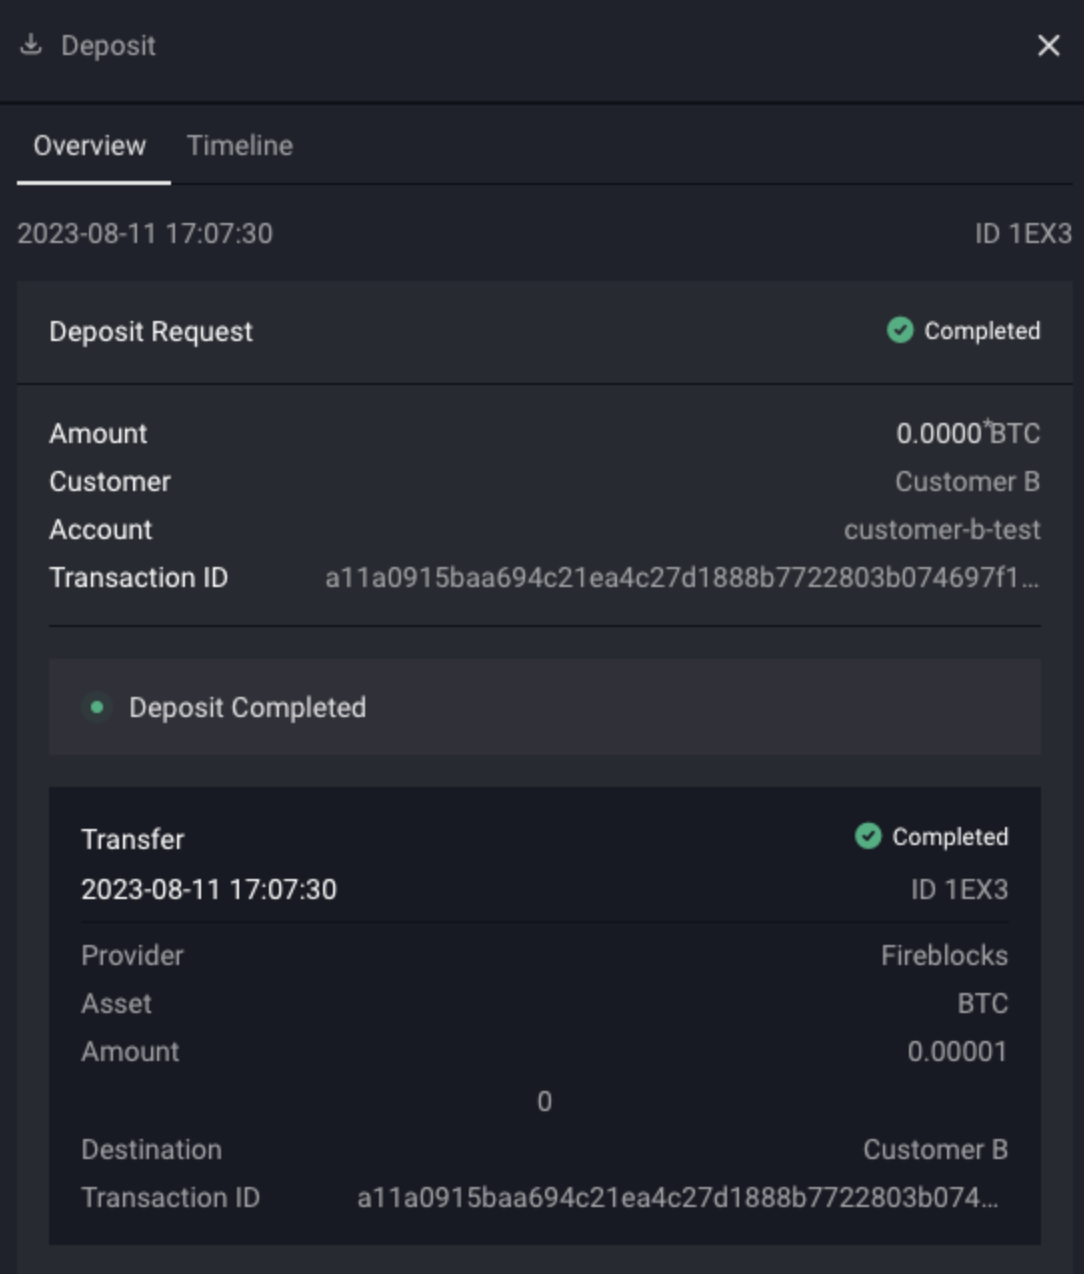Click the Deposit Request heading
This screenshot has height=1274, width=1084.
[x=151, y=332]
